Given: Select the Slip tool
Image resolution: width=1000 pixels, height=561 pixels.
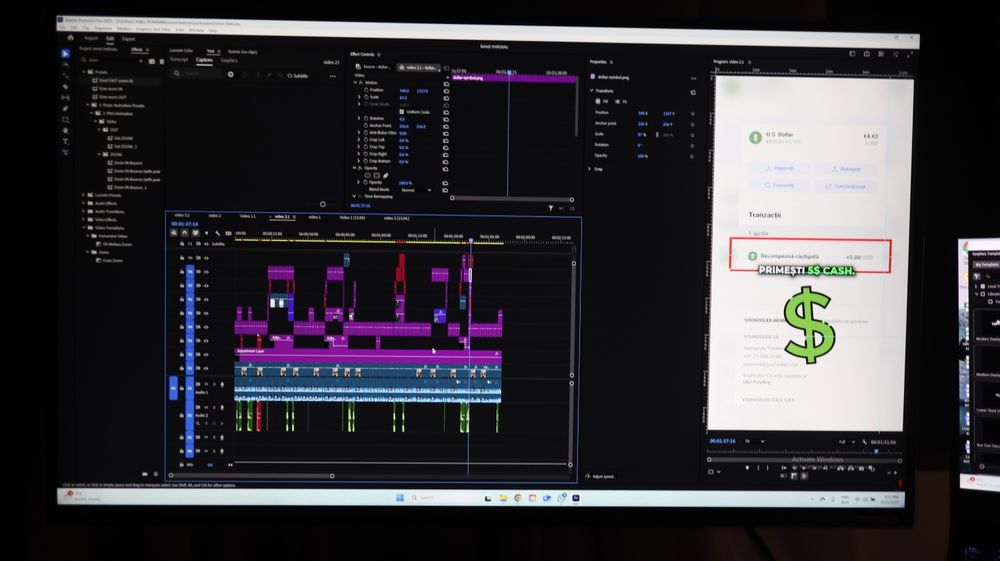Looking at the screenshot, I should (x=65, y=98).
